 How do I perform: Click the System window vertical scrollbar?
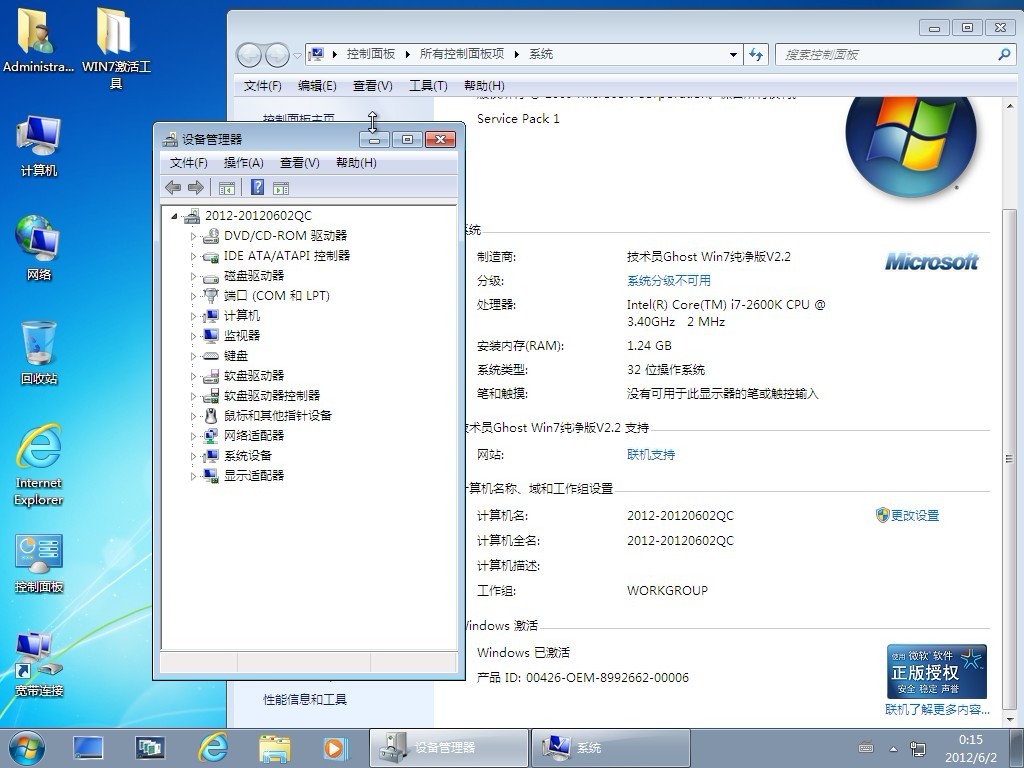click(x=1010, y=458)
